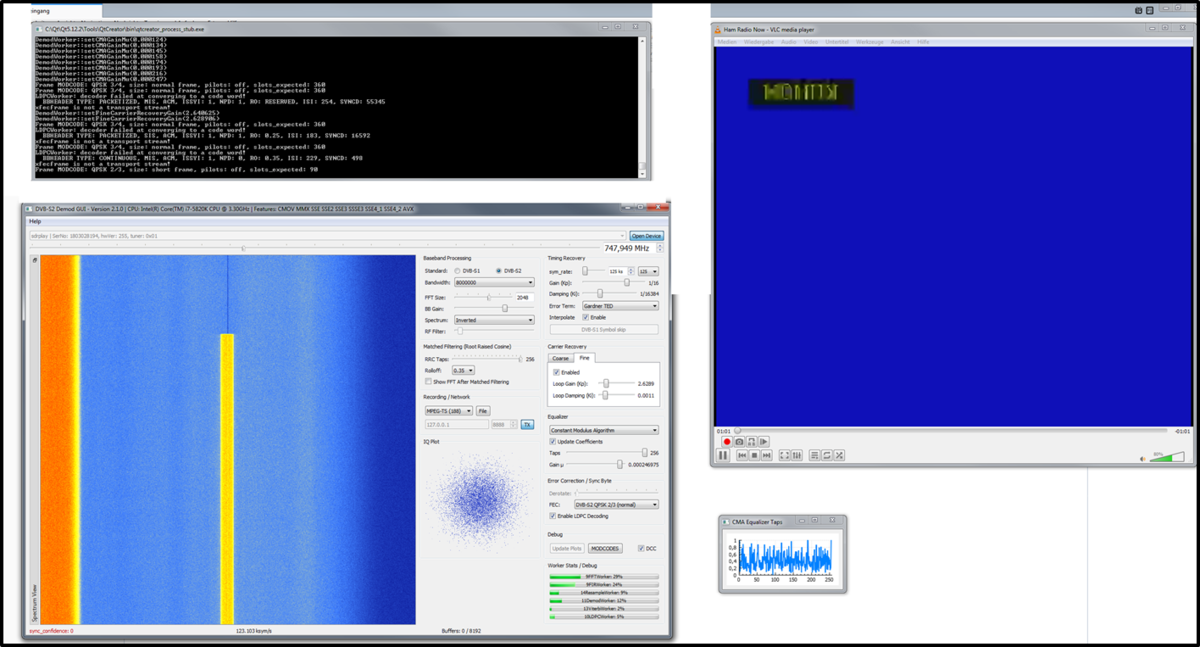Viewport: 1200px width, 647px height.
Task: Enable random playback in VLC
Action: tap(839, 455)
